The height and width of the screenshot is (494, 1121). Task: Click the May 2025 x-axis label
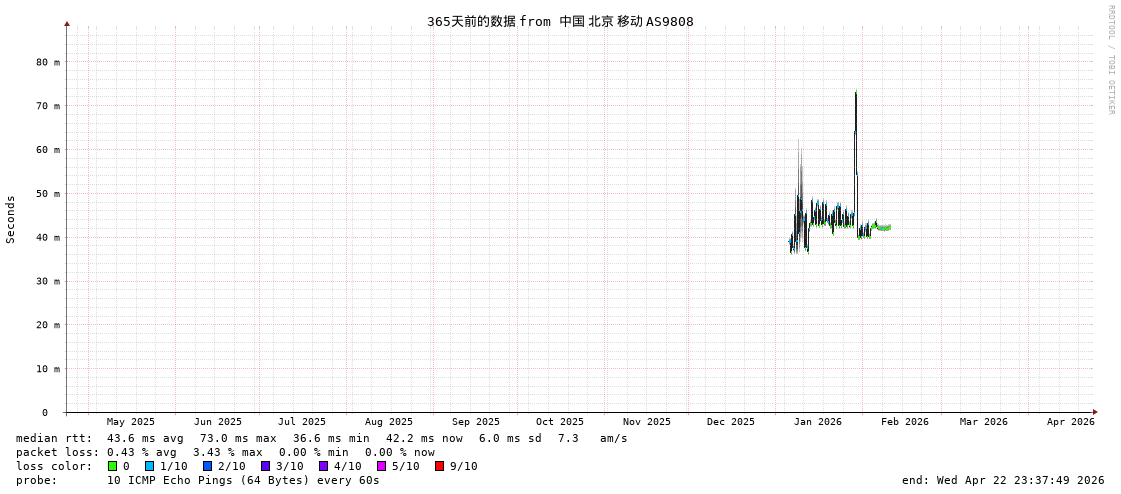tap(131, 422)
